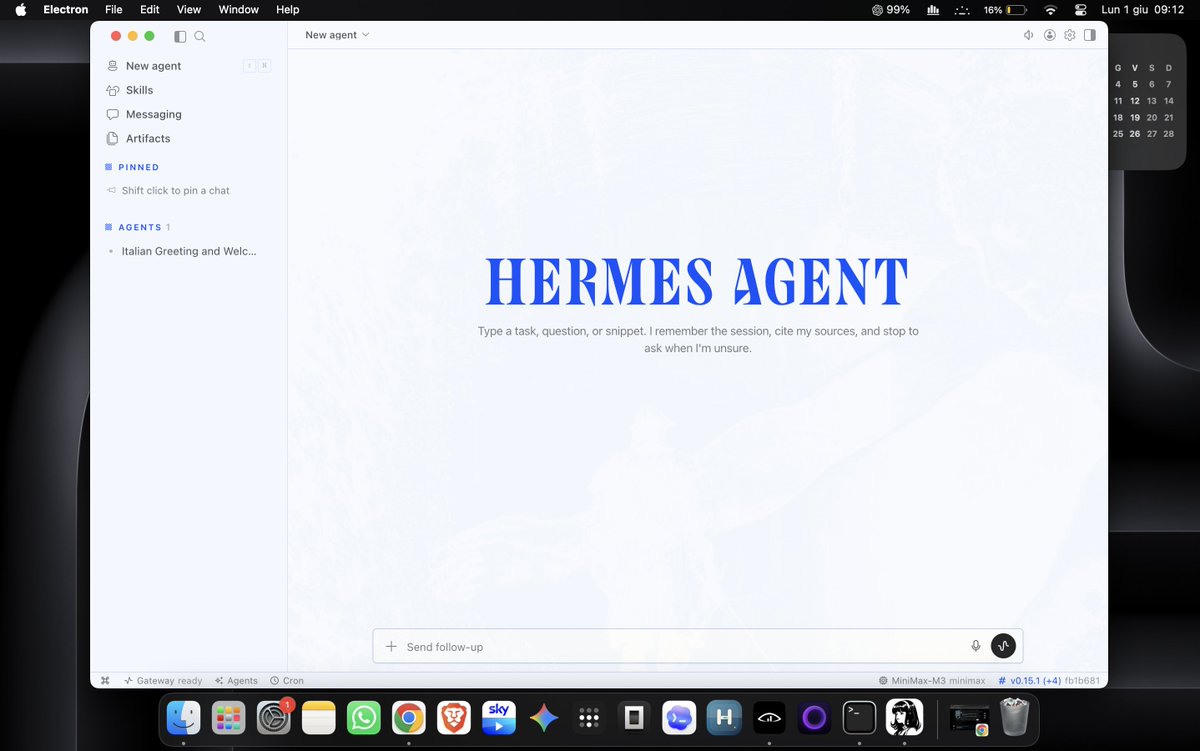
Task: Open the Window menu
Action: 238,10
